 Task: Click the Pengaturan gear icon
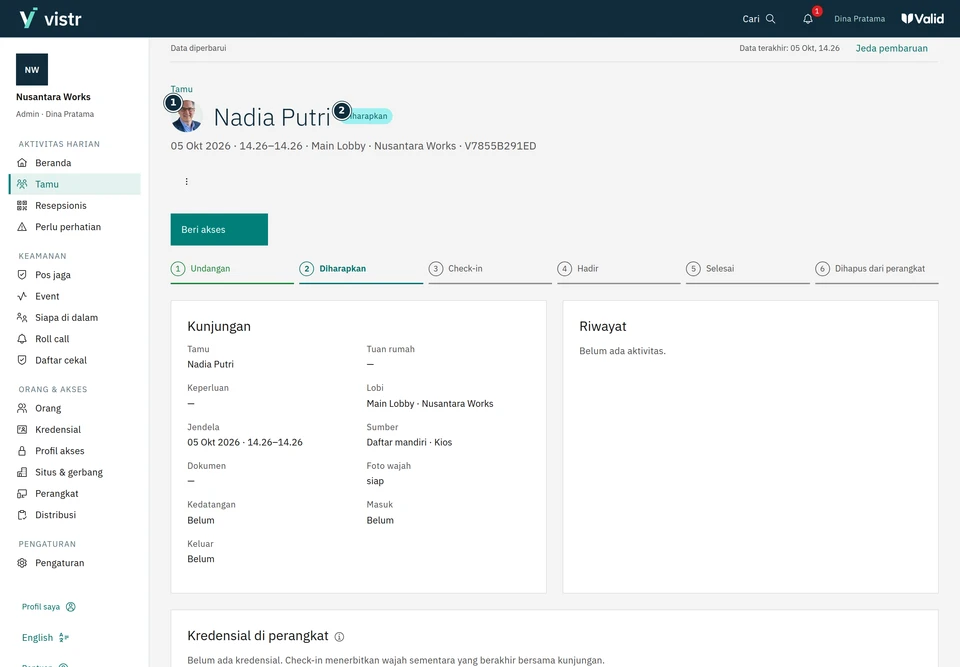tap(22, 563)
